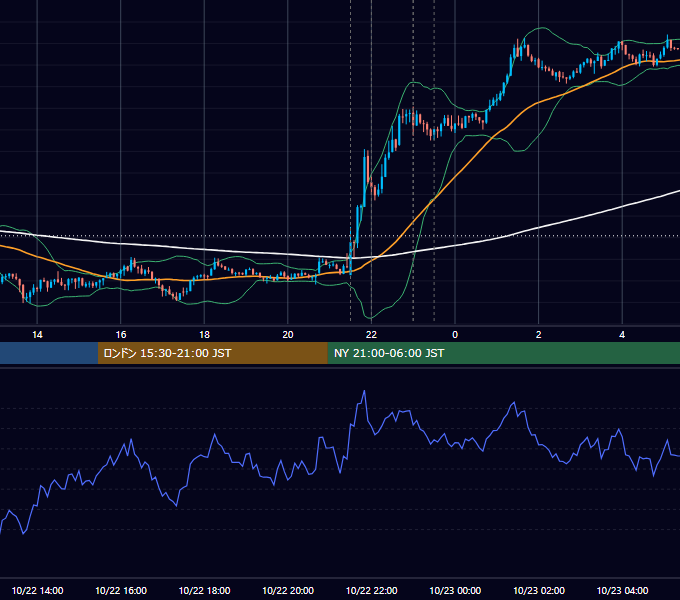Click the blue session bar left of ロンドン
680x600 pixels.
[x=49, y=353]
